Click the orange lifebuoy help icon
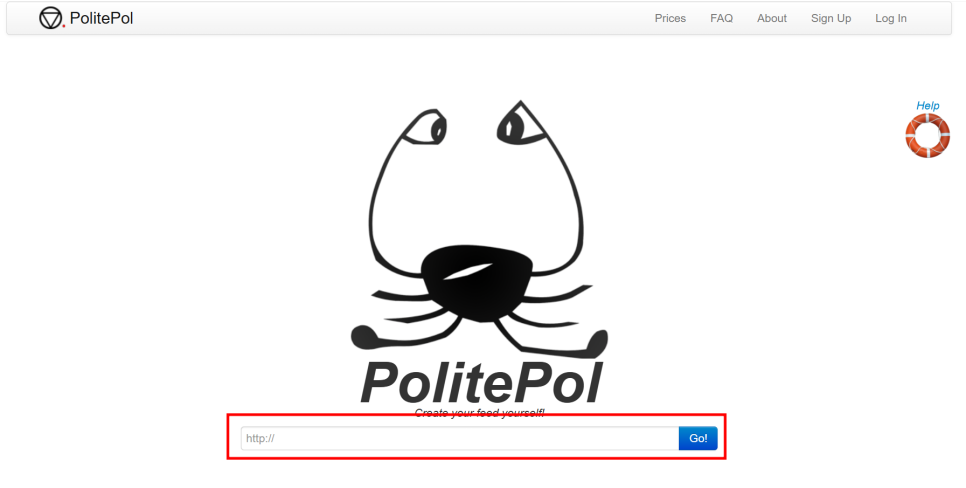Image resolution: width=966 pixels, height=488 pixels. 928,136
